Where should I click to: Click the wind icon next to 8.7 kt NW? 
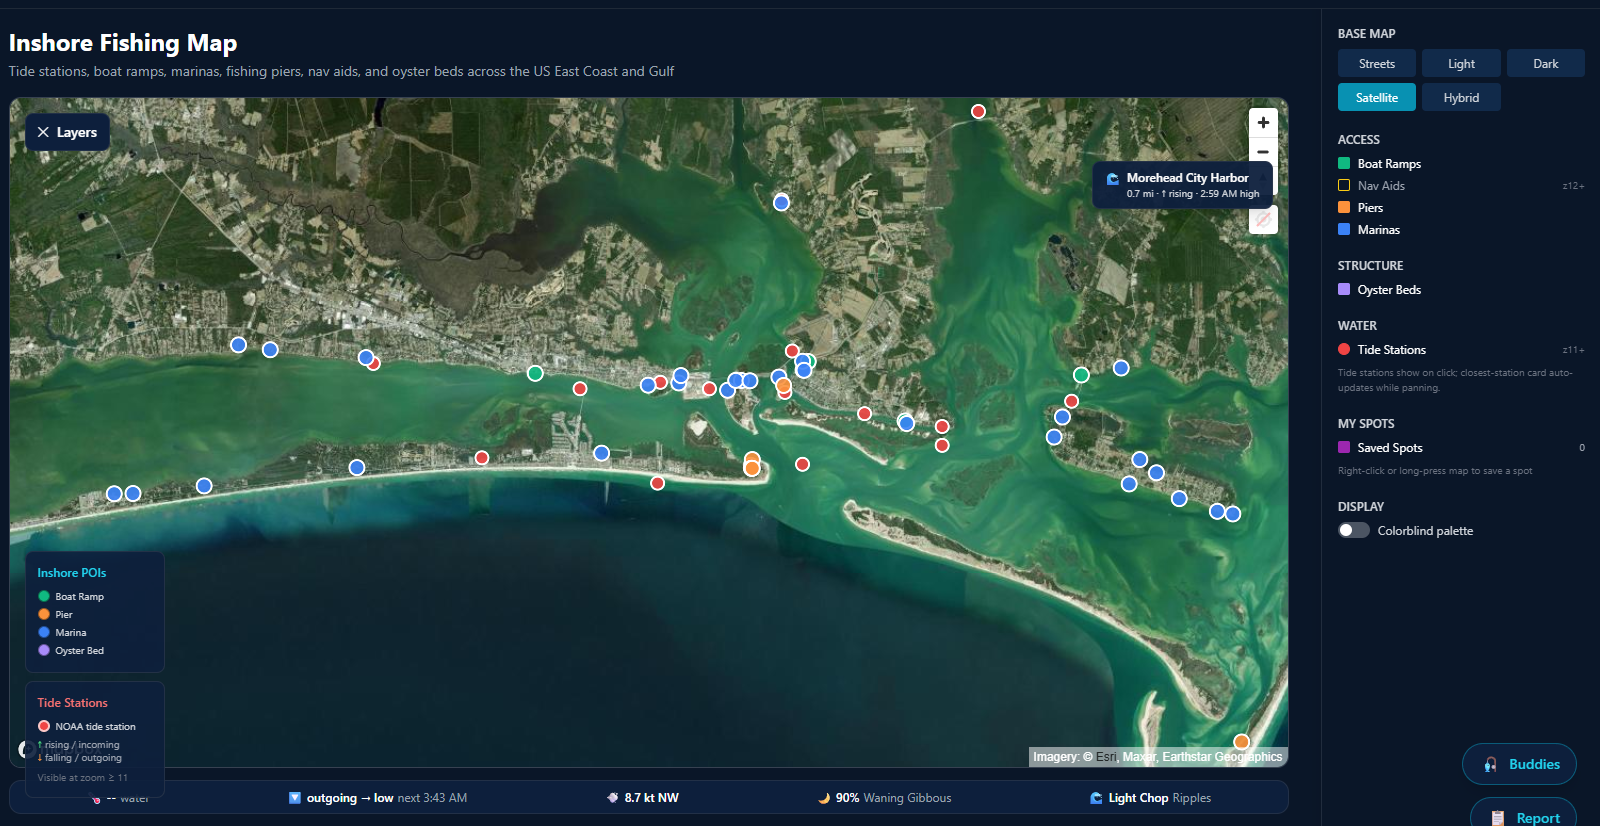(x=612, y=798)
